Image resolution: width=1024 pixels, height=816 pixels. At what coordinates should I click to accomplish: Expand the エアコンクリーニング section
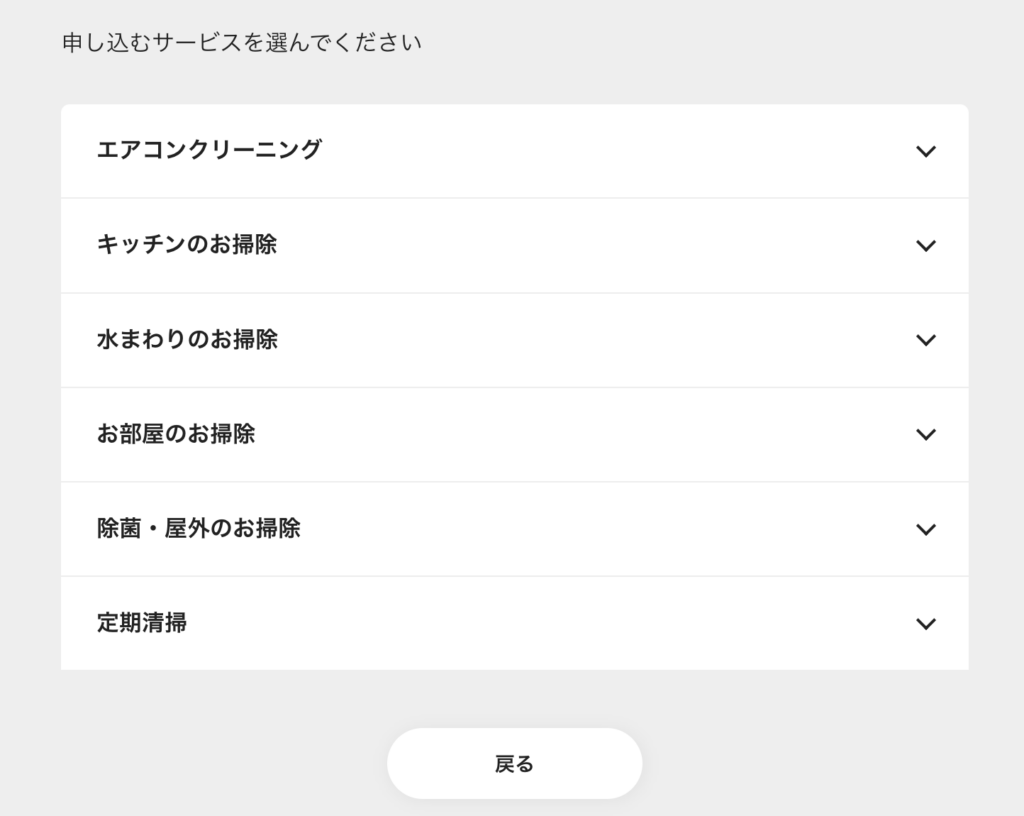(x=515, y=151)
